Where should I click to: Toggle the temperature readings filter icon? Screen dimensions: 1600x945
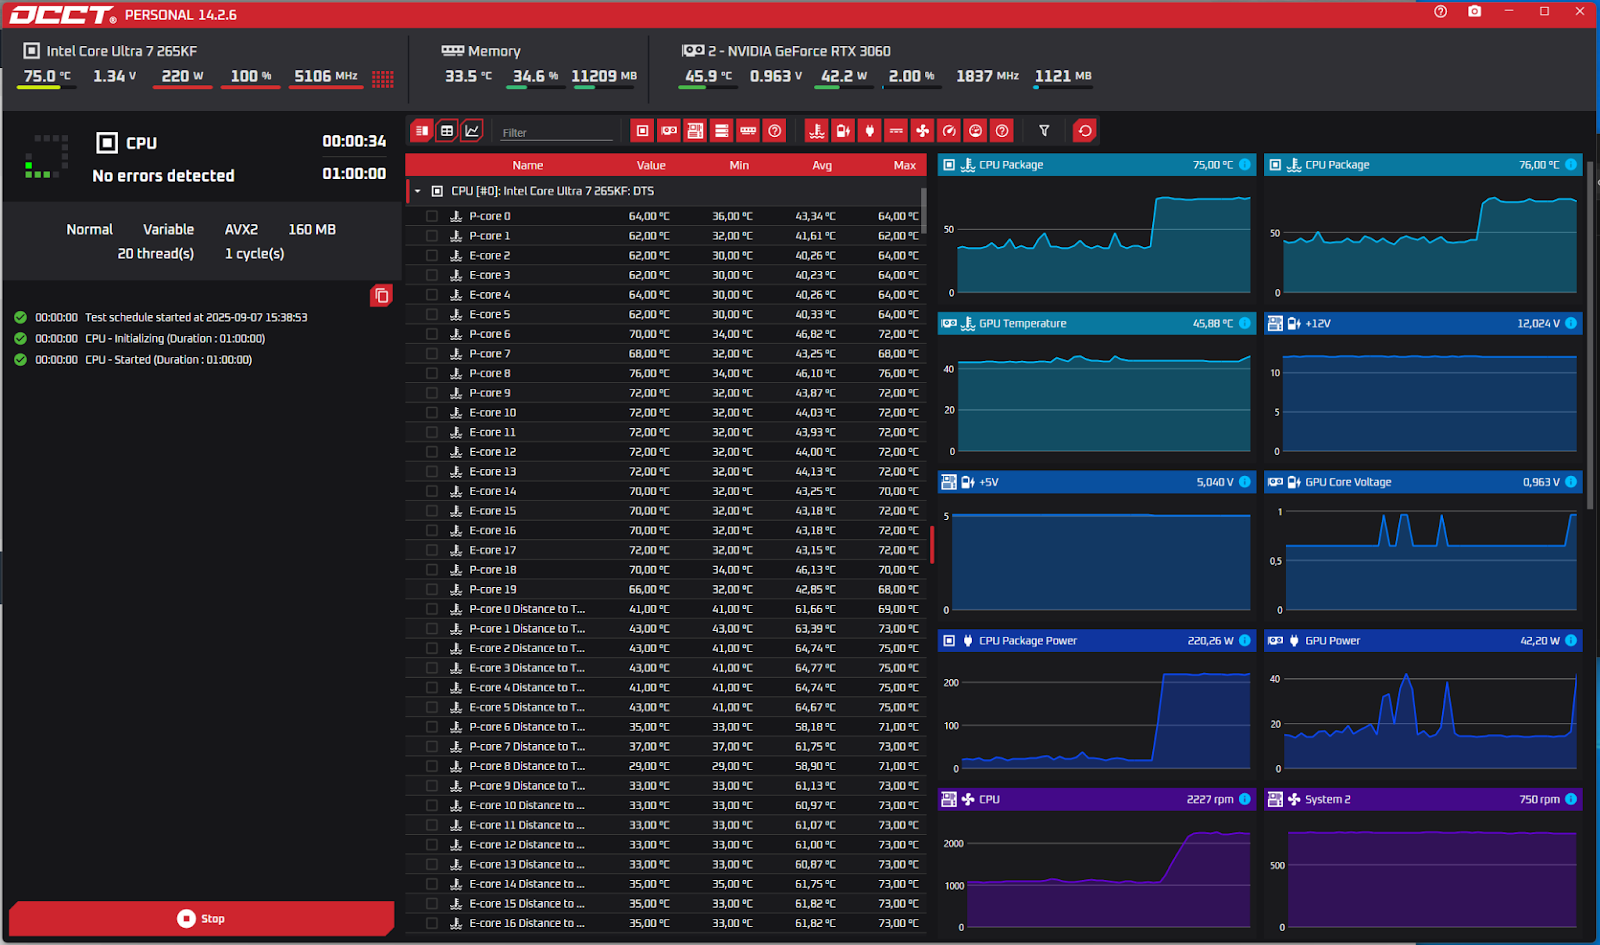coord(817,131)
